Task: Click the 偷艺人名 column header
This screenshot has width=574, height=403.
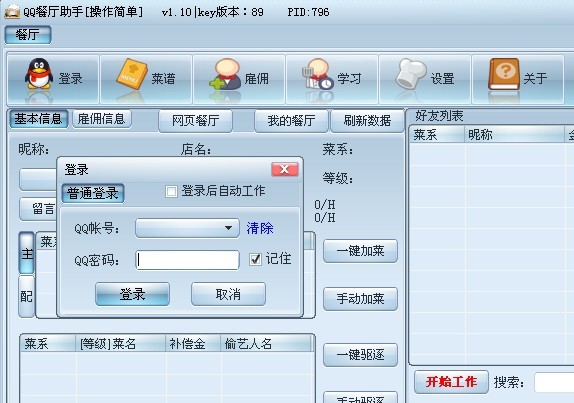Action: 266,344
